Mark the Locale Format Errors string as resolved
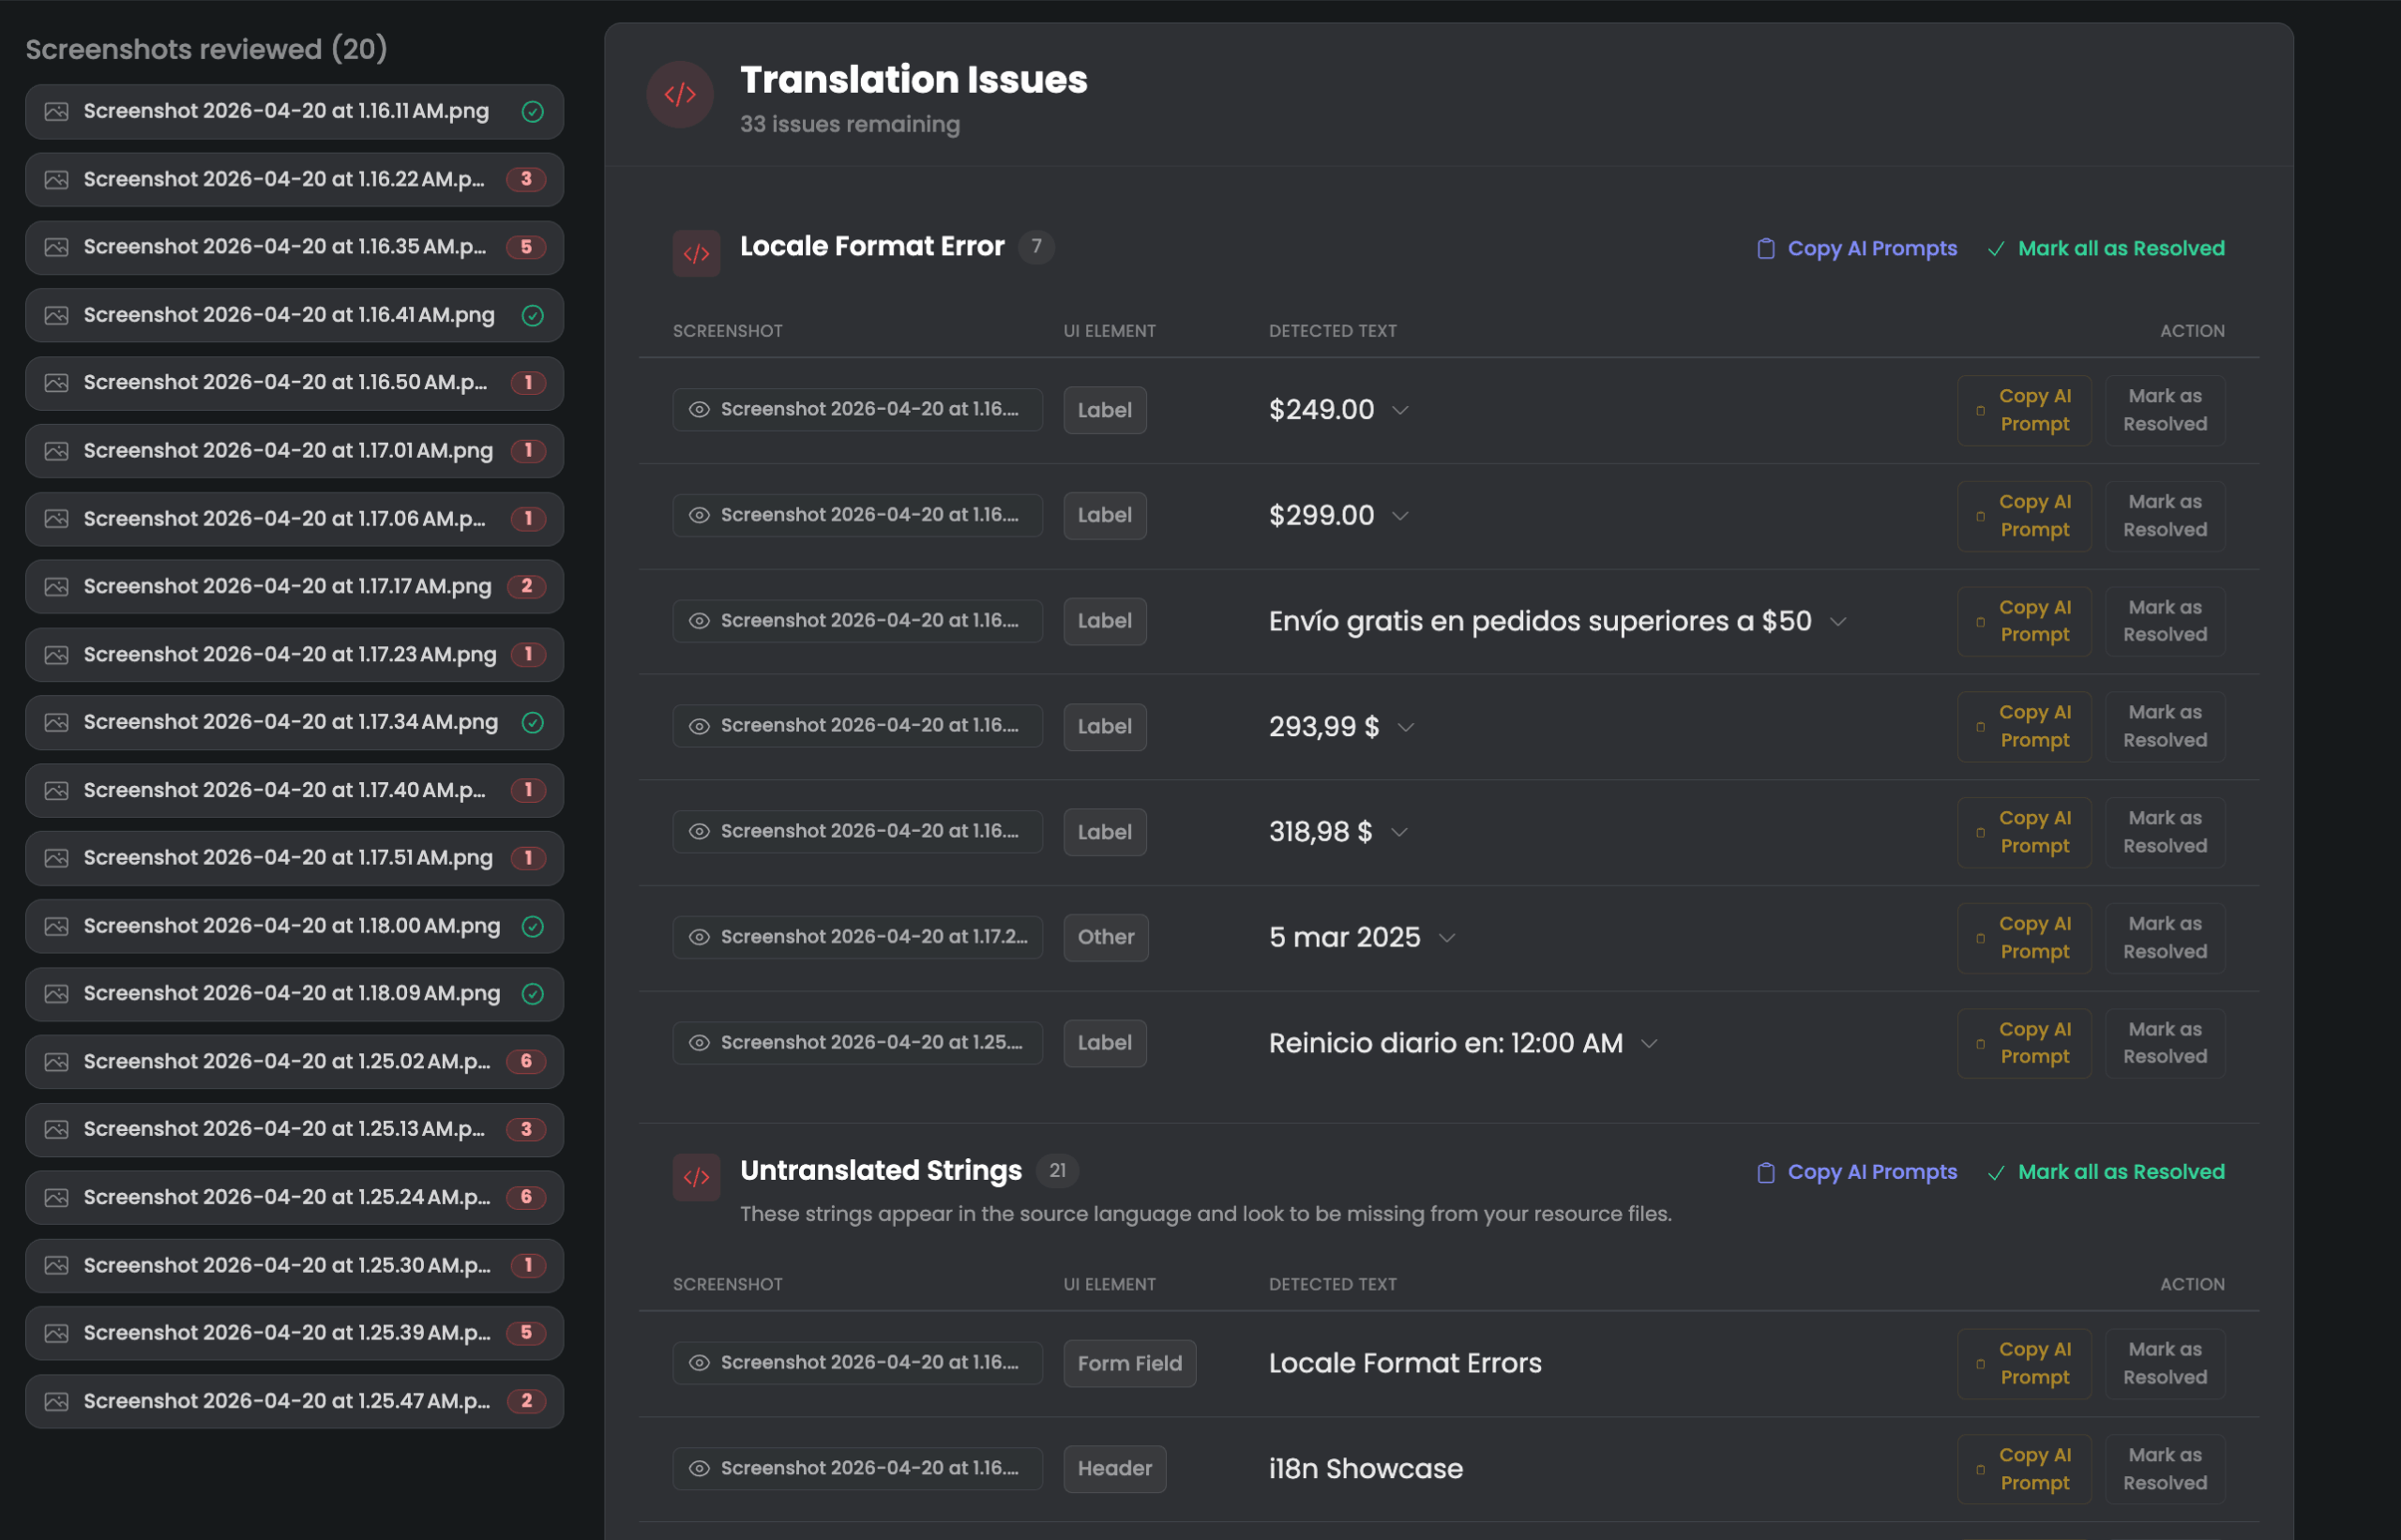The height and width of the screenshot is (1540, 2401). (x=2165, y=1364)
